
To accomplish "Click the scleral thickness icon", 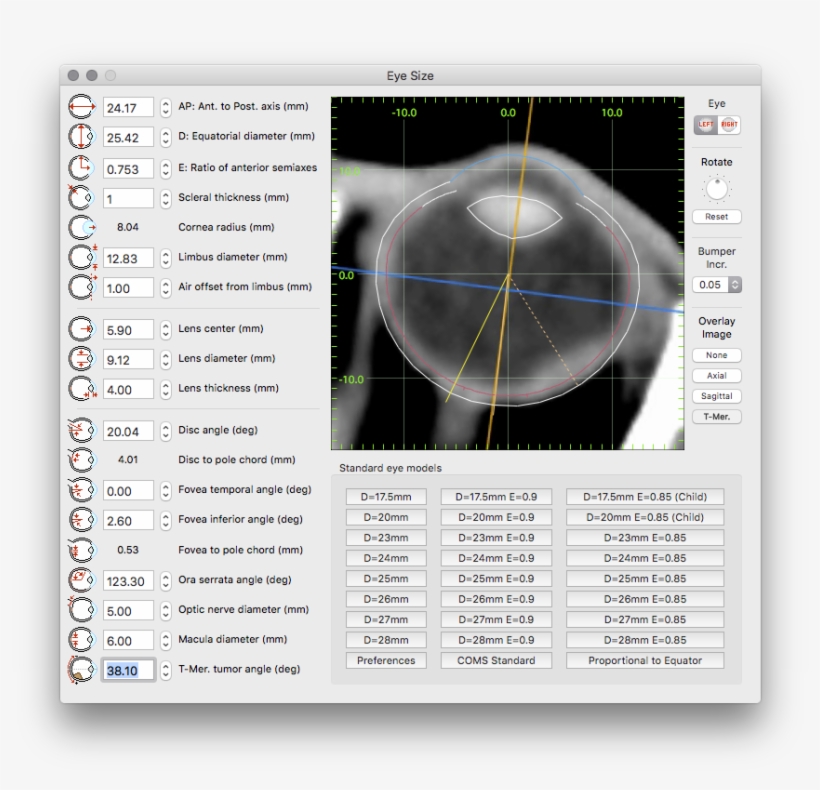I will (x=80, y=197).
